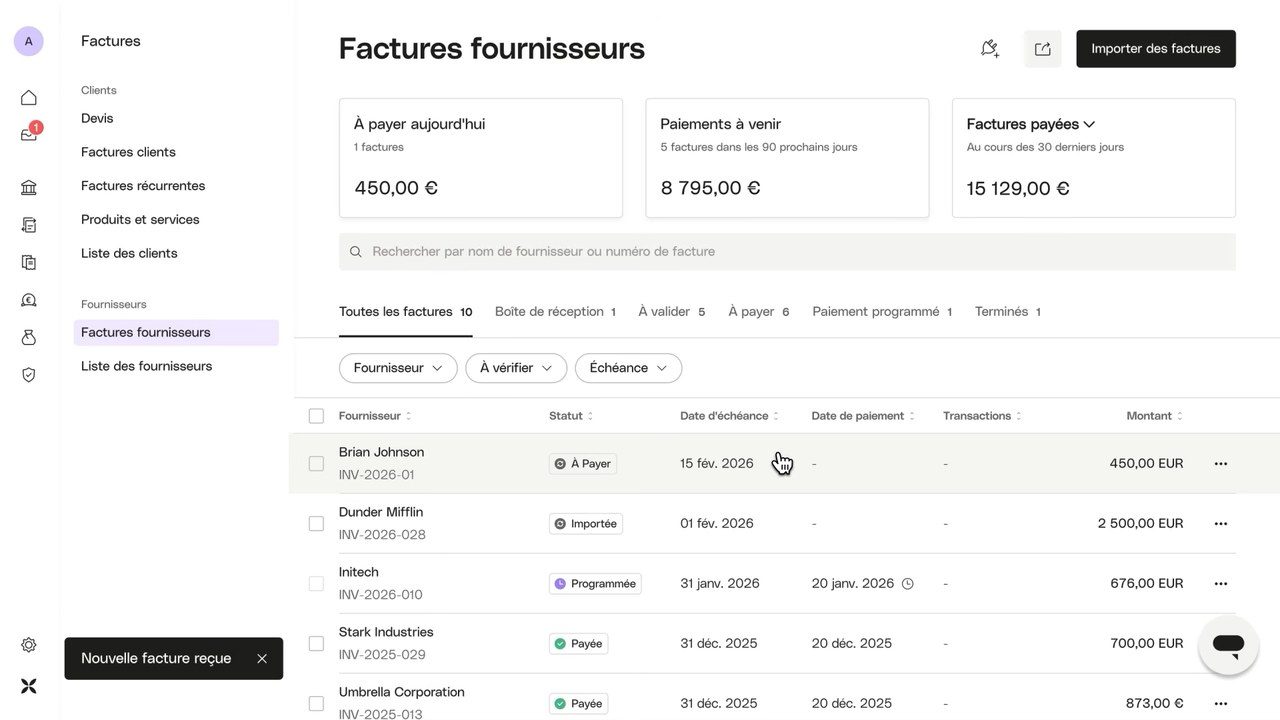The height and width of the screenshot is (720, 1280).
Task: Check the Umbrella Corporation row checkbox
Action: coord(316,704)
